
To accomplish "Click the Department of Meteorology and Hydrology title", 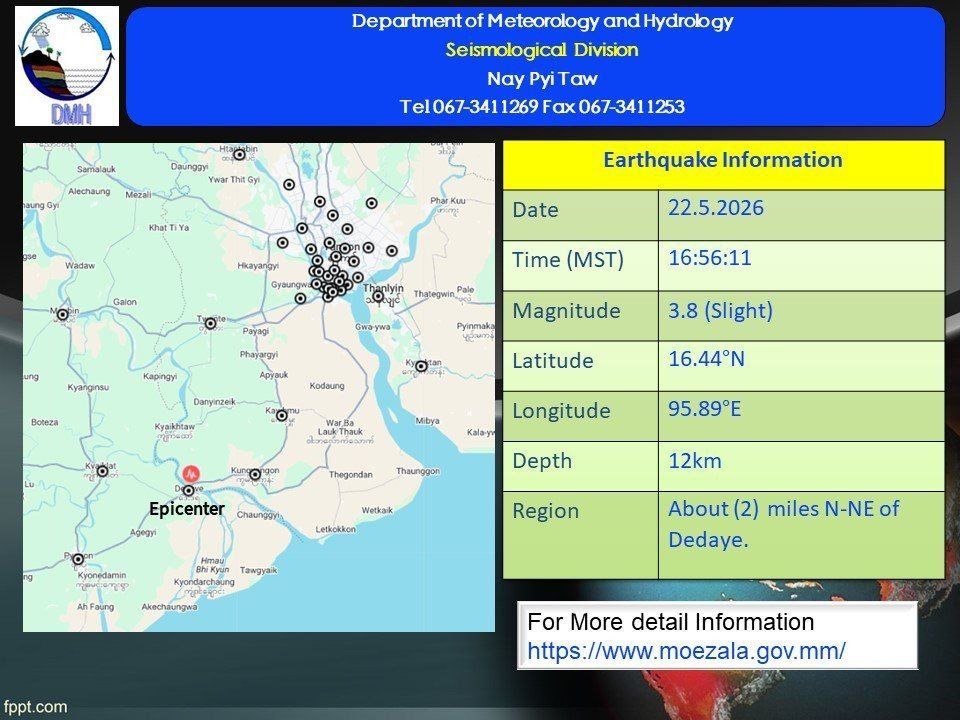I will coord(542,21).
